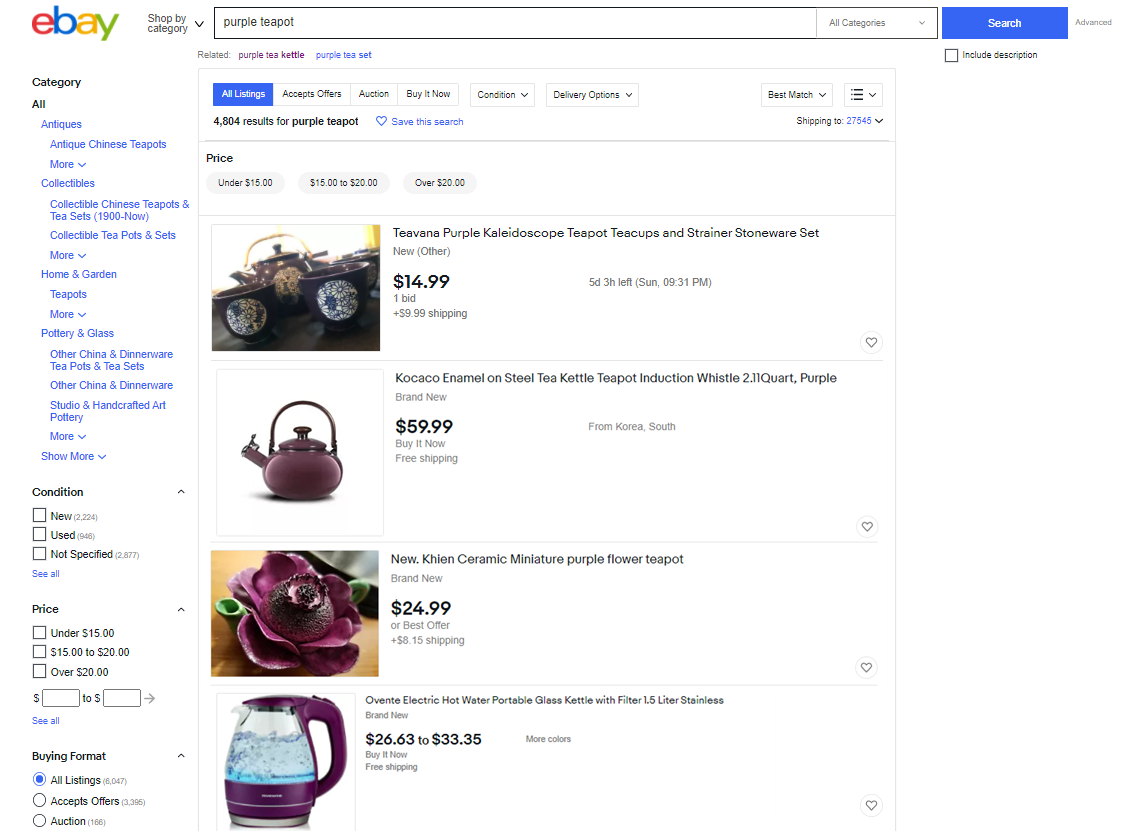Tick the Used condition checkbox
1124x831 pixels.
point(39,534)
